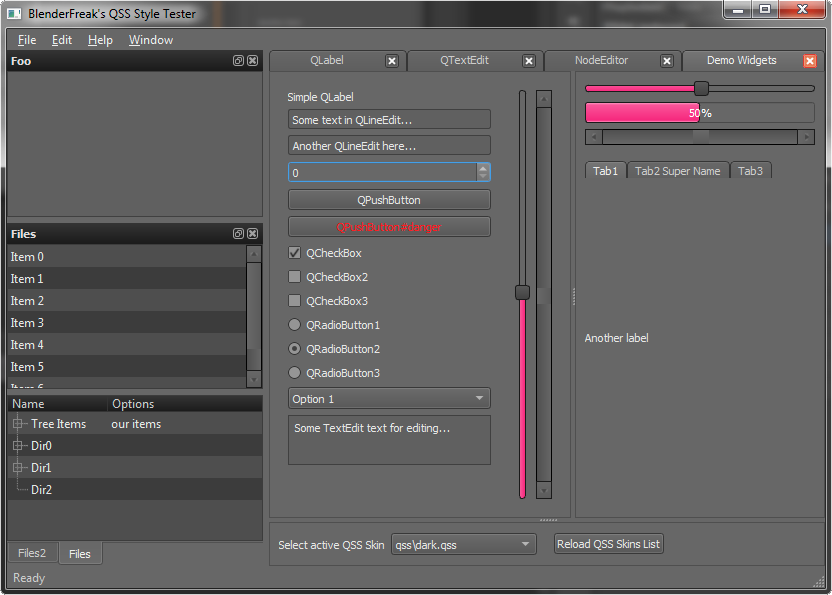Image resolution: width=832 pixels, height=595 pixels.
Task: Uncheck the QCheckBox checkbox
Action: click(294, 253)
